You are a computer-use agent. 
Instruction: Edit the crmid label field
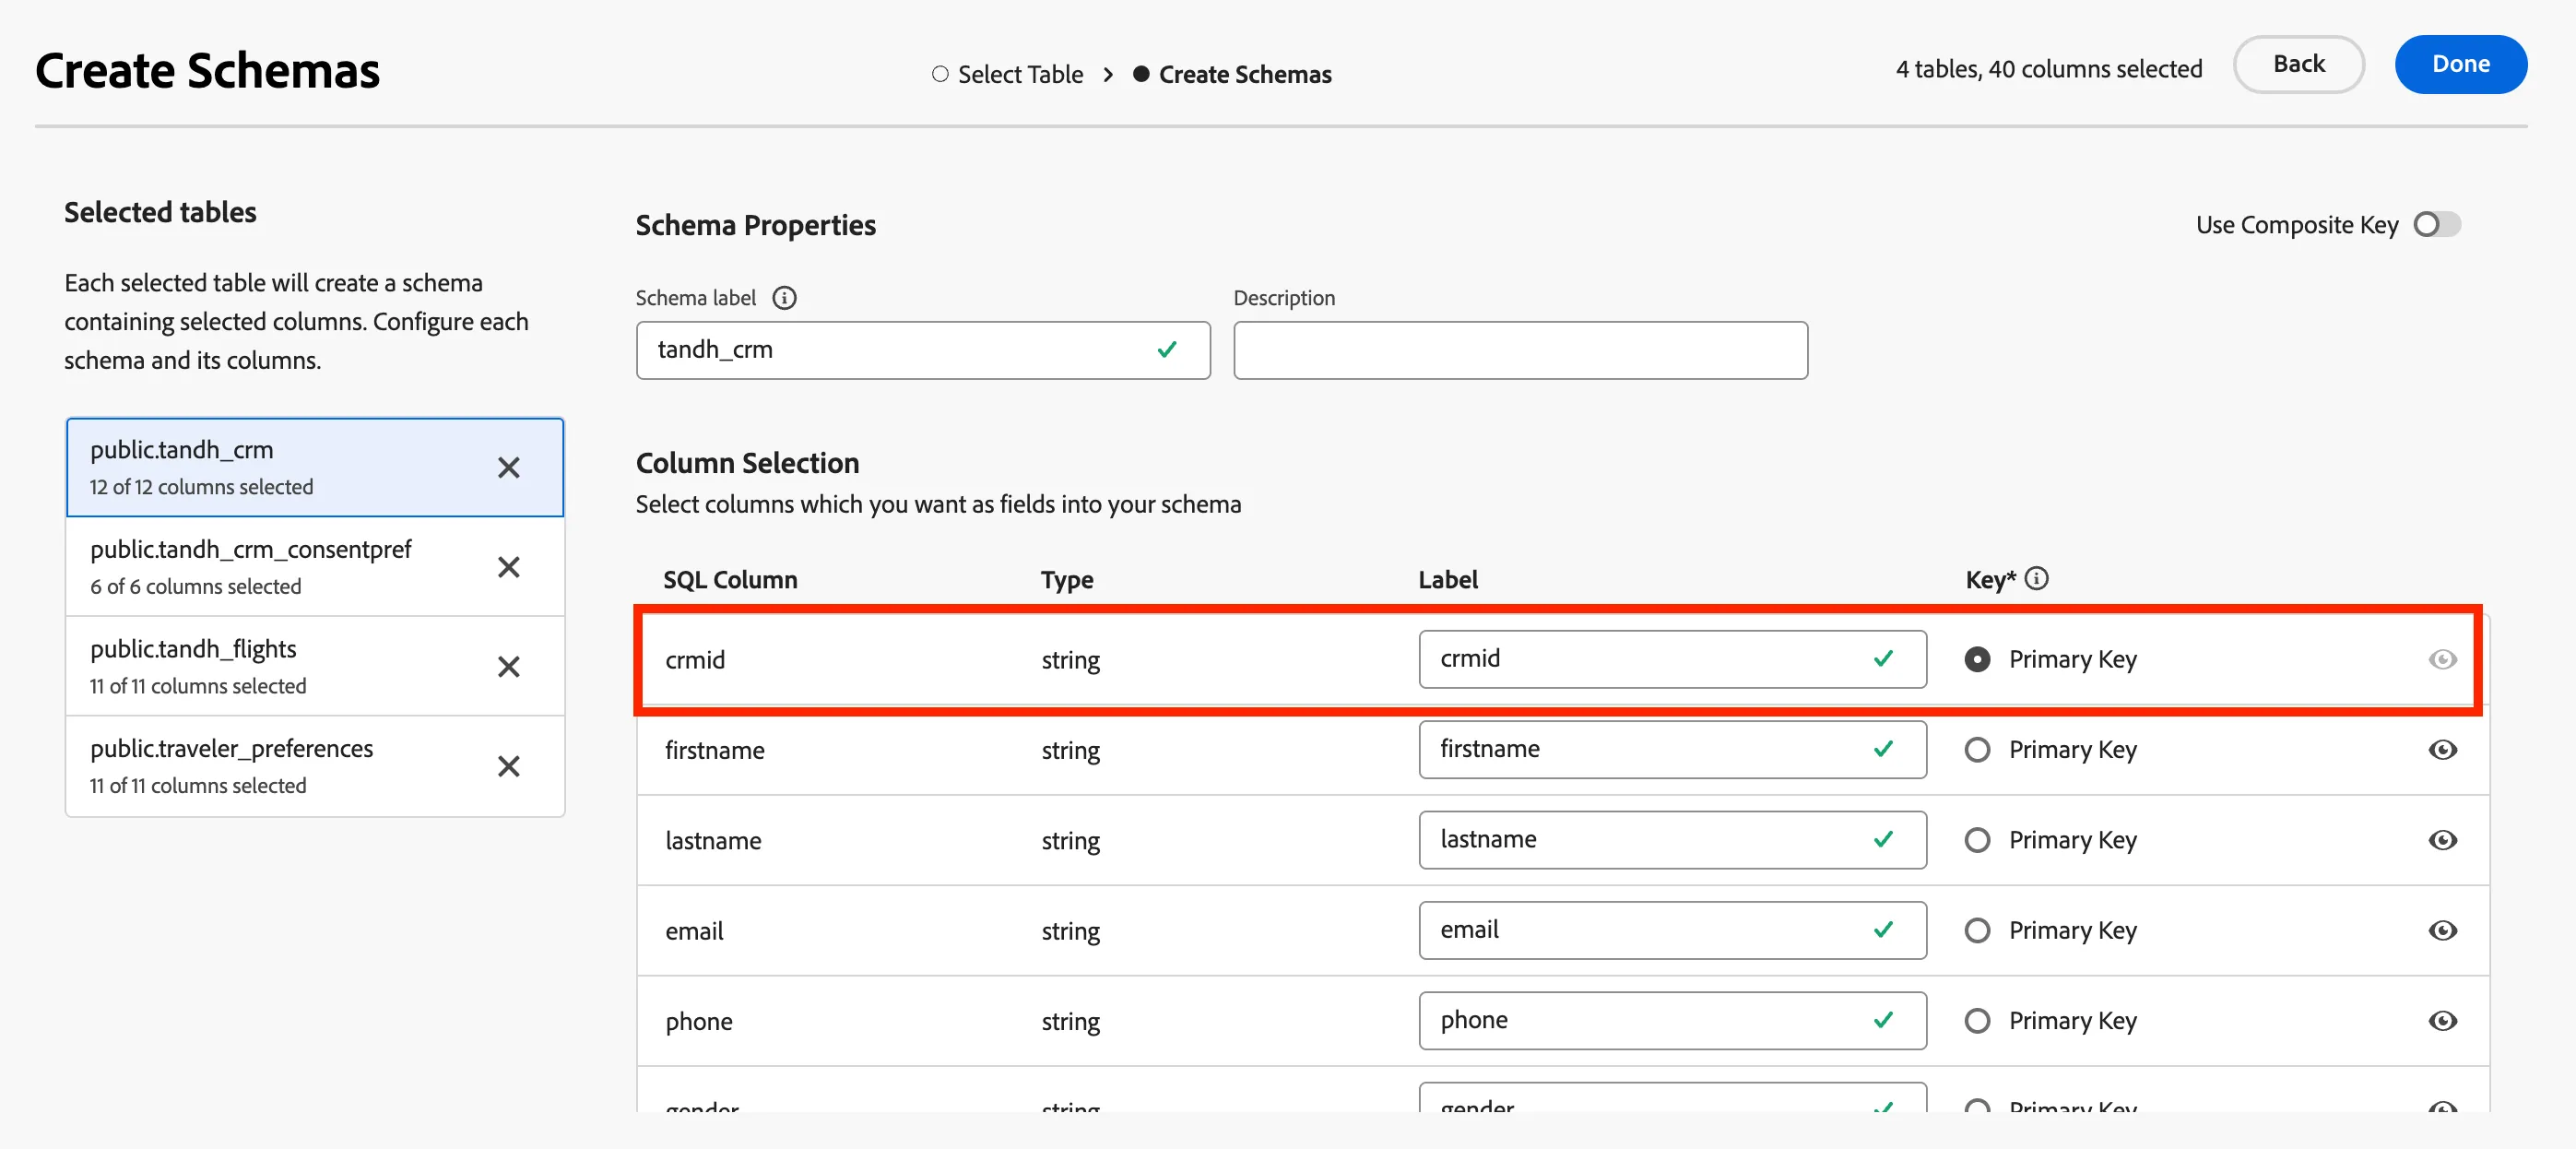click(1672, 659)
